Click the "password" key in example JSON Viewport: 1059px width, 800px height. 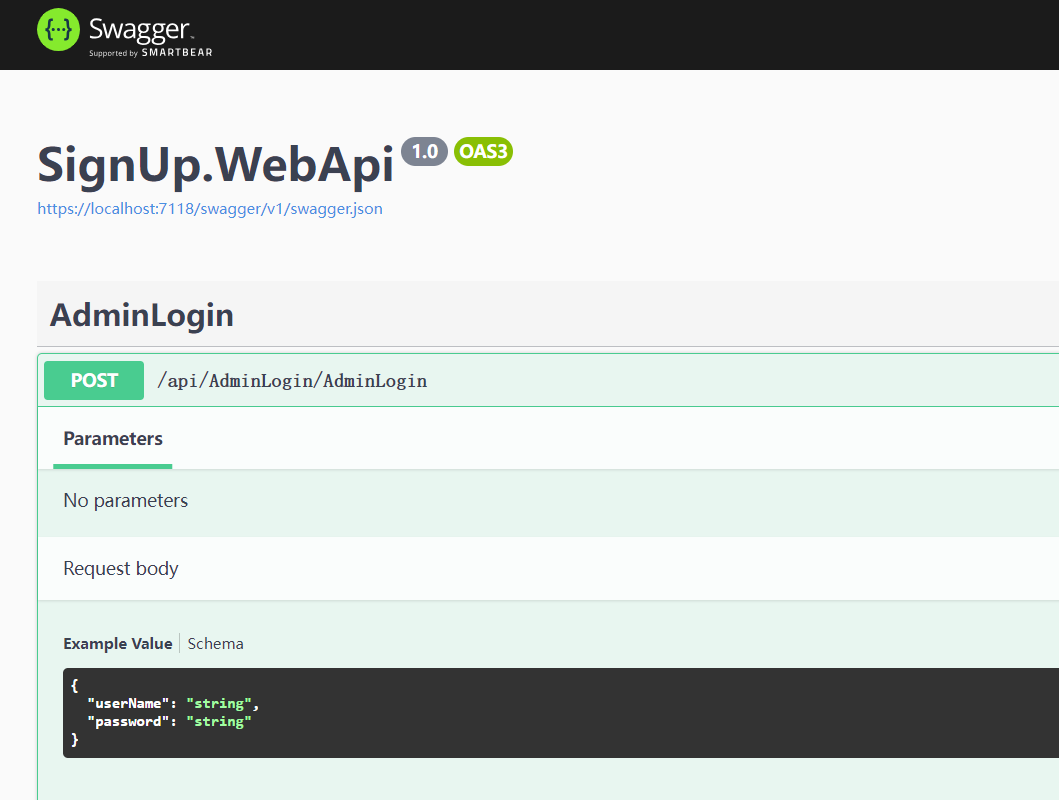click(x=127, y=721)
